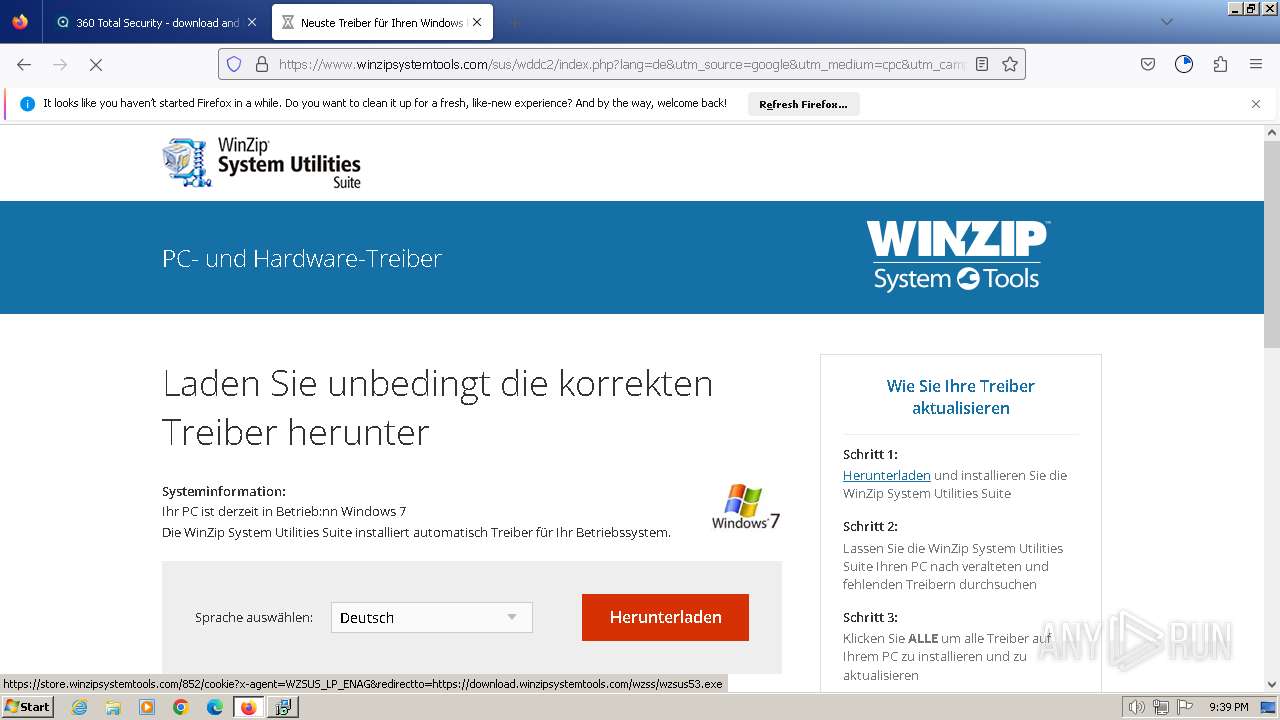Close the 360 Total Security tab
1280x720 pixels.
(251, 22)
